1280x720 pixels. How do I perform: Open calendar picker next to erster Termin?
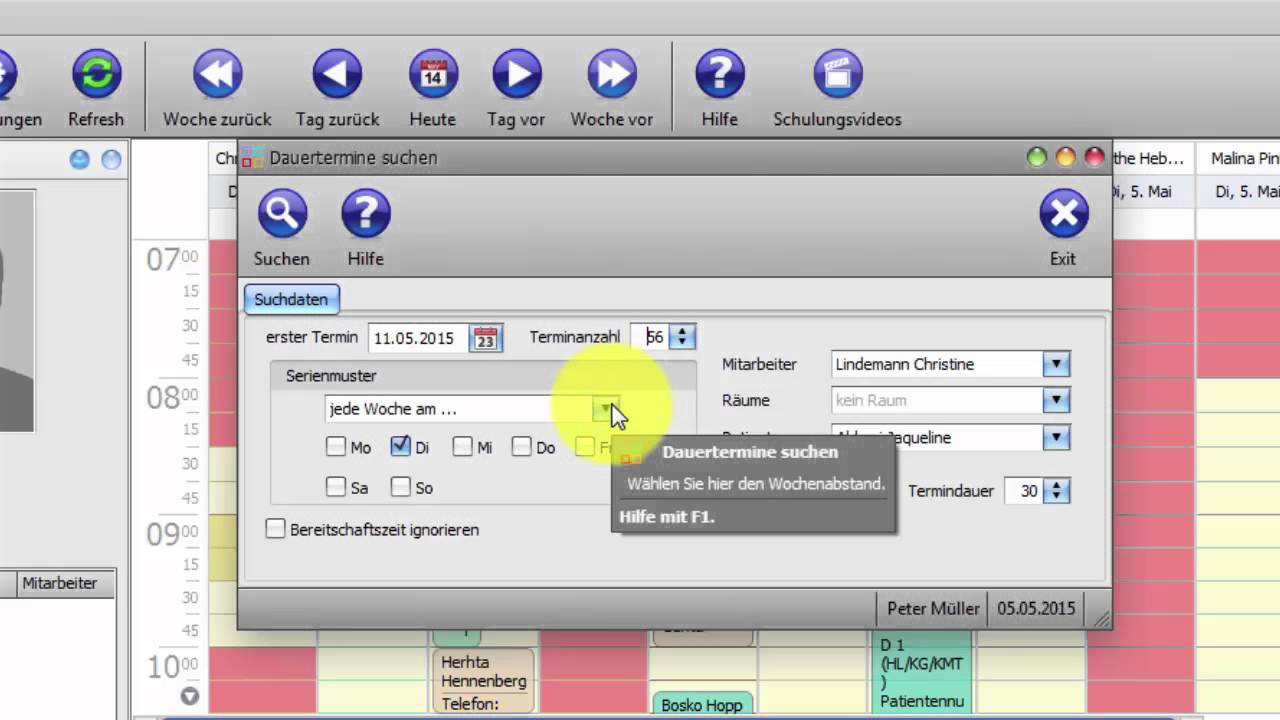click(x=485, y=338)
